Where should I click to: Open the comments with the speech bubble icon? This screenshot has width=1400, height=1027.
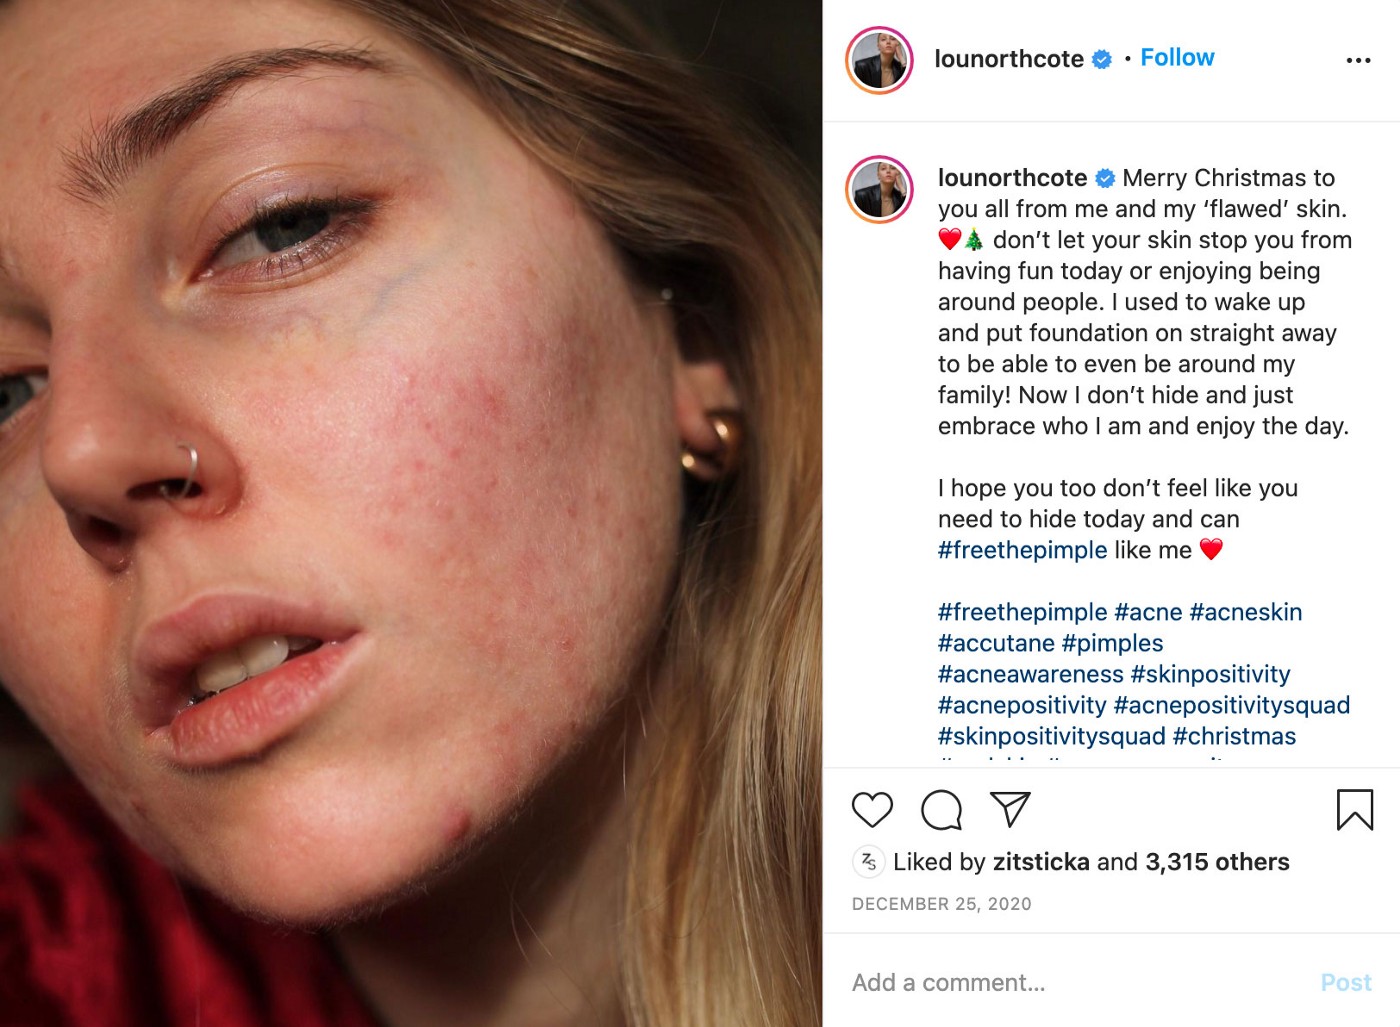[941, 810]
